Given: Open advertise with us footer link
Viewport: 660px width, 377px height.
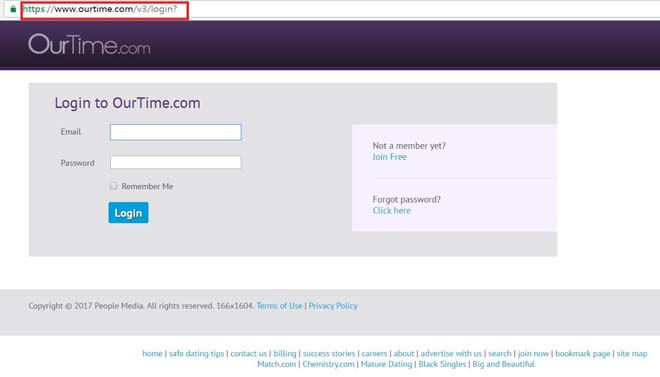Looking at the screenshot, I should pyautogui.click(x=451, y=353).
